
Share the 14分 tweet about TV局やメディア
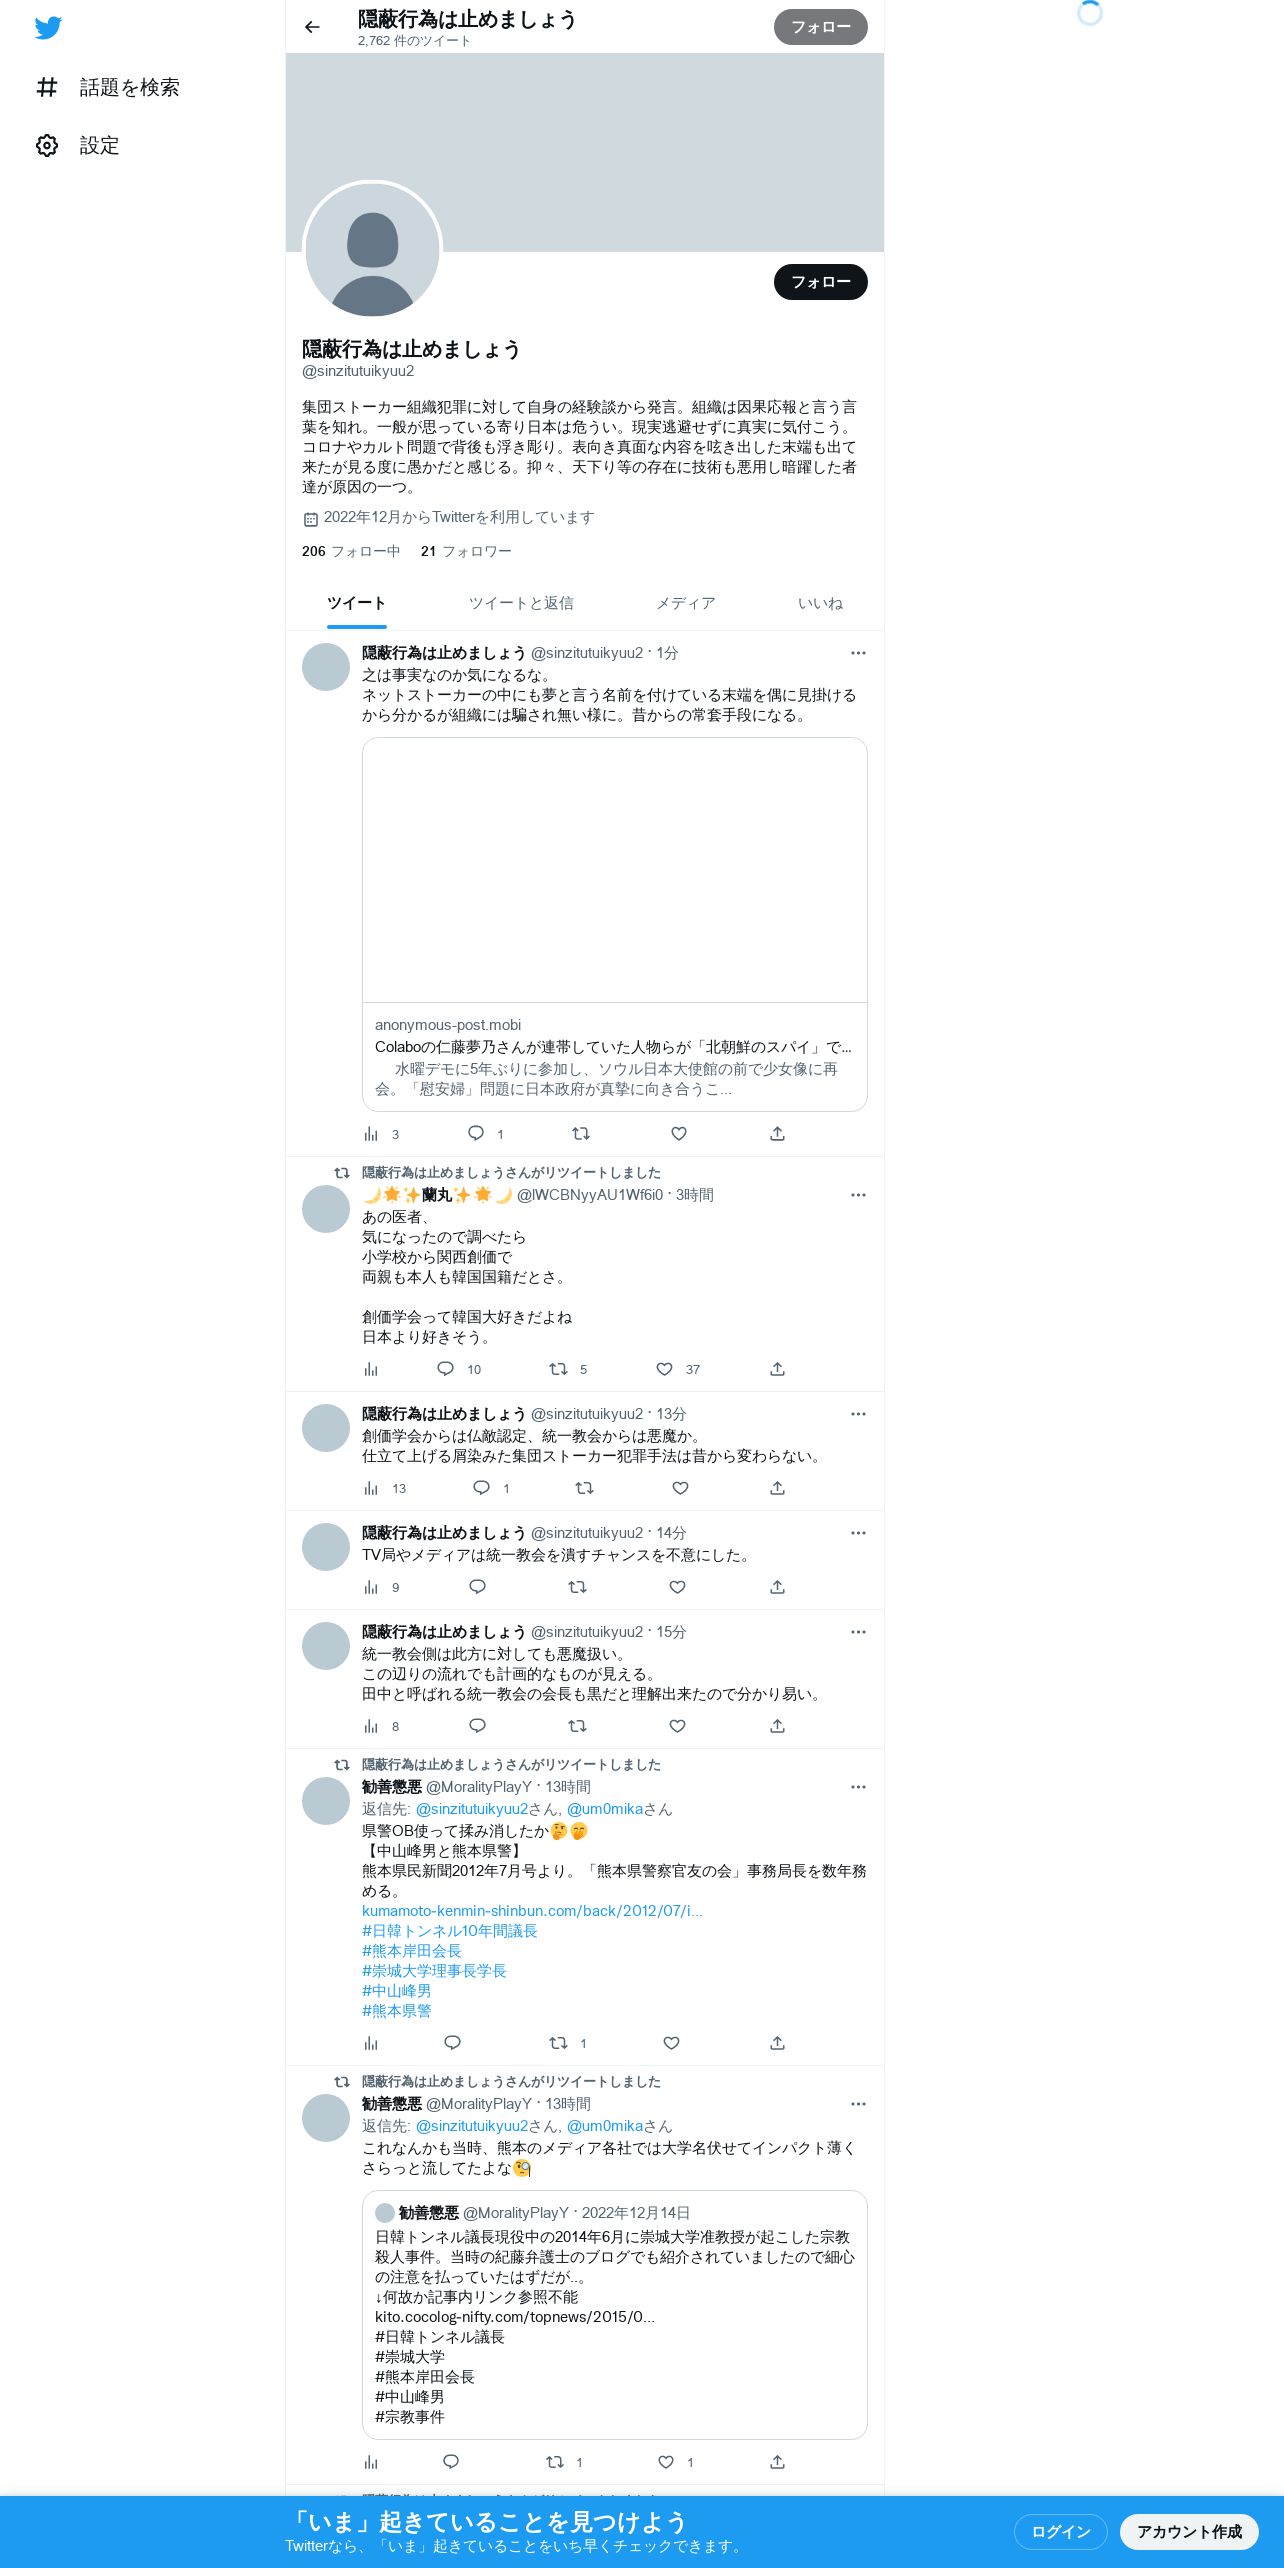pos(777,1586)
